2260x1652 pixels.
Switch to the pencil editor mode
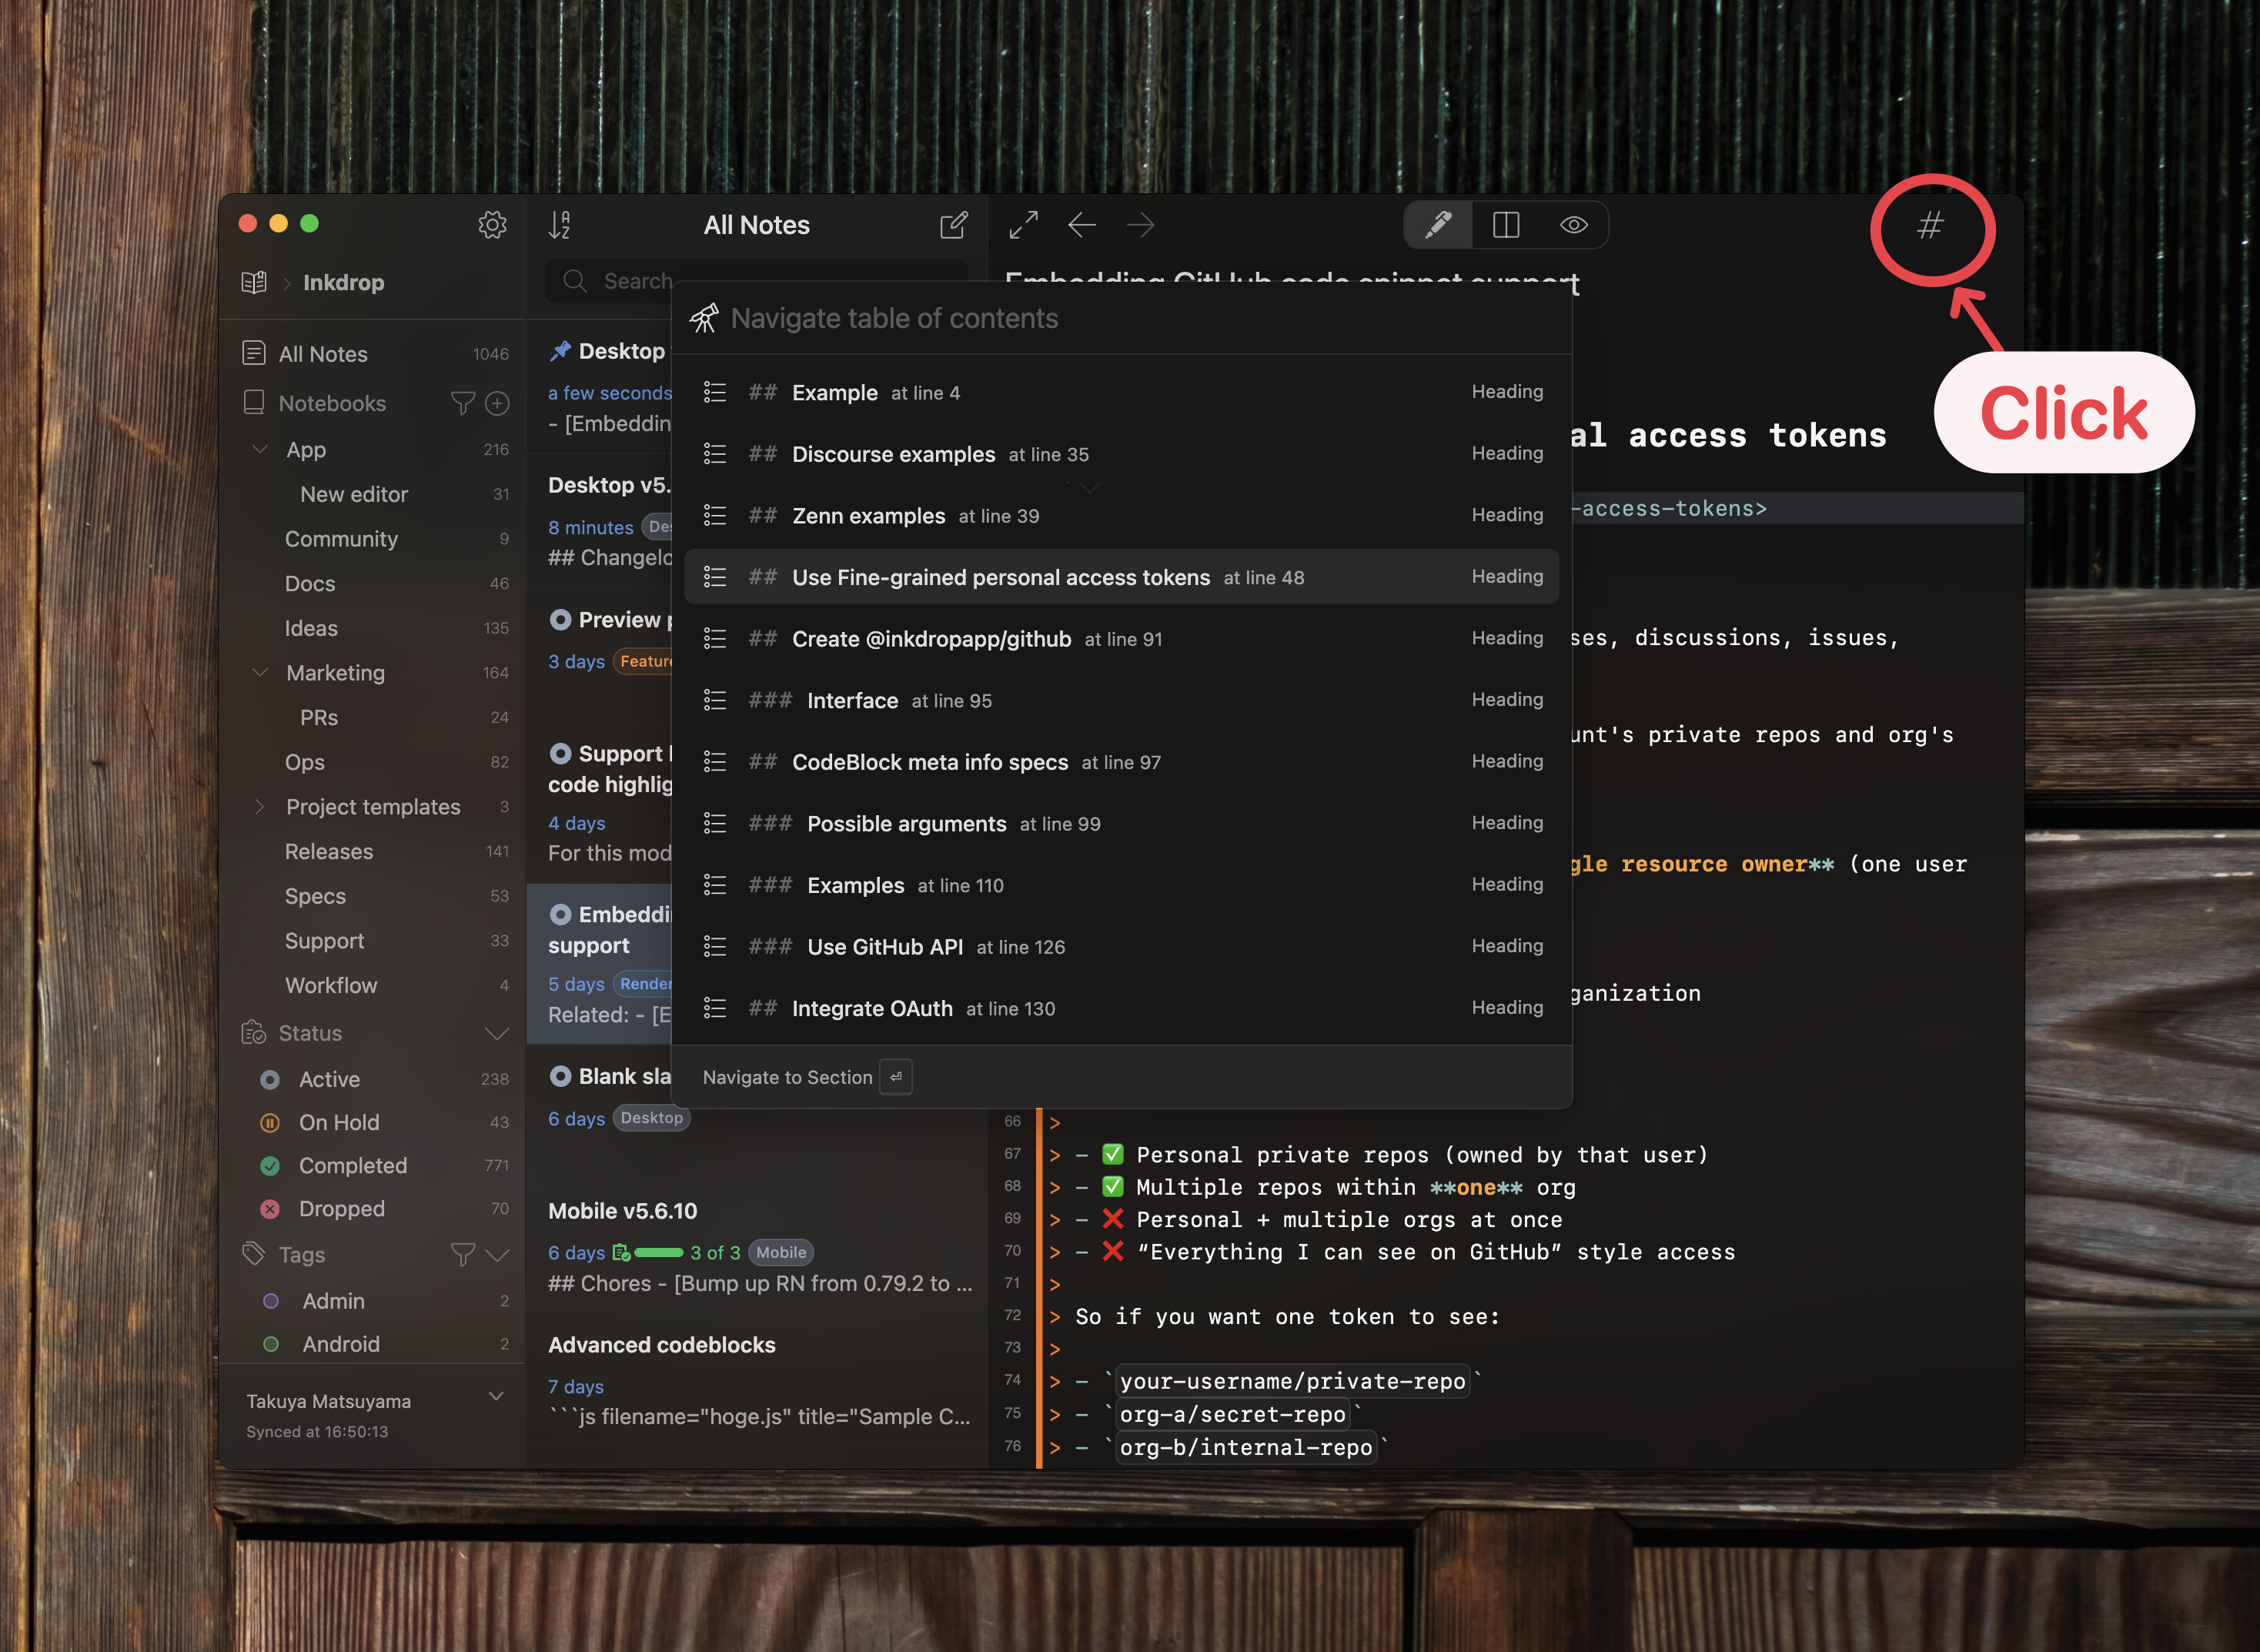click(x=1438, y=225)
